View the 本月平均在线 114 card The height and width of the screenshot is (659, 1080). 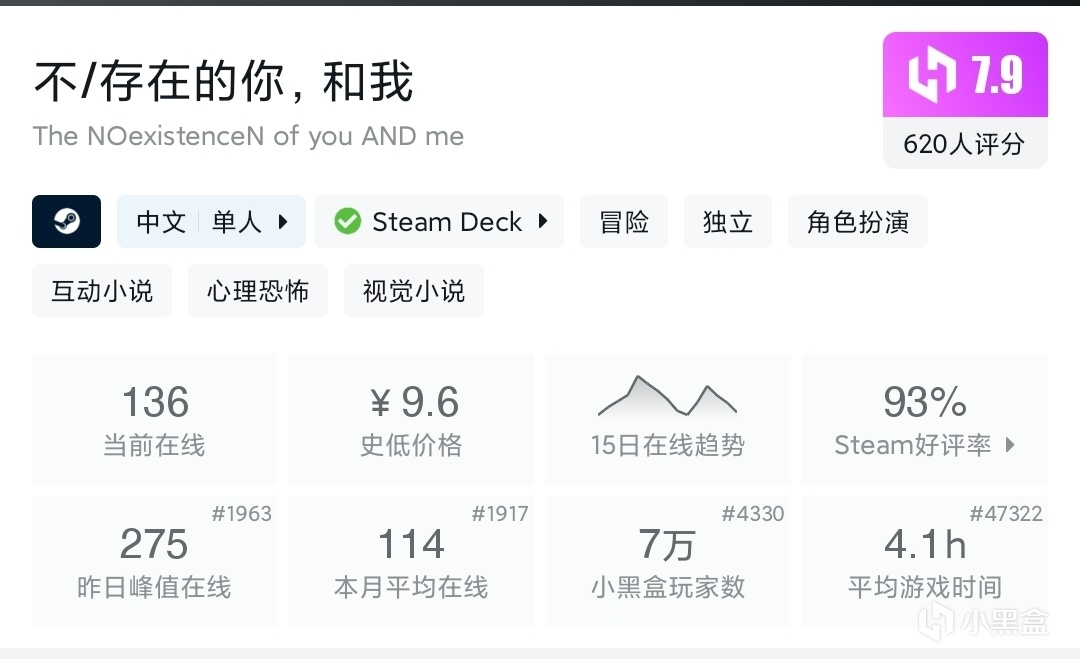pos(411,561)
